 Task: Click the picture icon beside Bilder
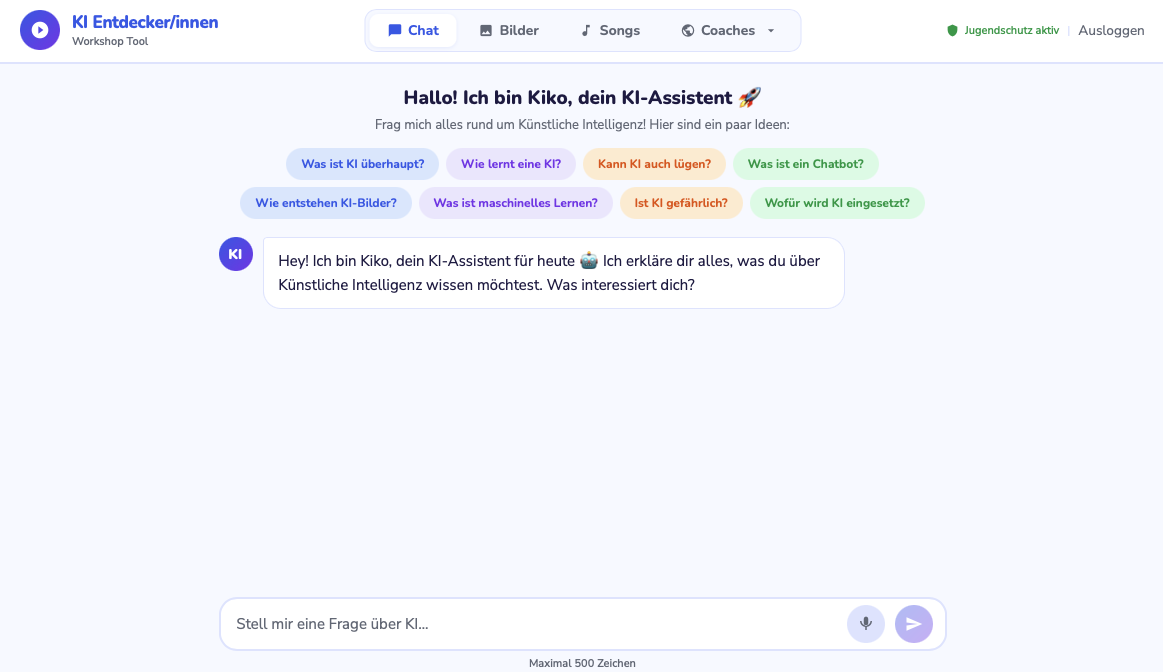[486, 30]
